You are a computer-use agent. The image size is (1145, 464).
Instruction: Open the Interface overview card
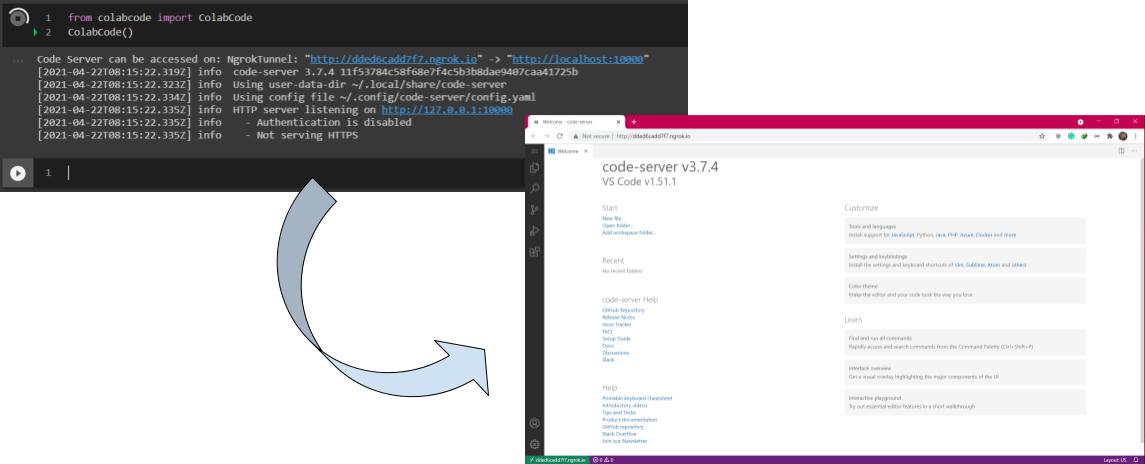tap(965, 373)
